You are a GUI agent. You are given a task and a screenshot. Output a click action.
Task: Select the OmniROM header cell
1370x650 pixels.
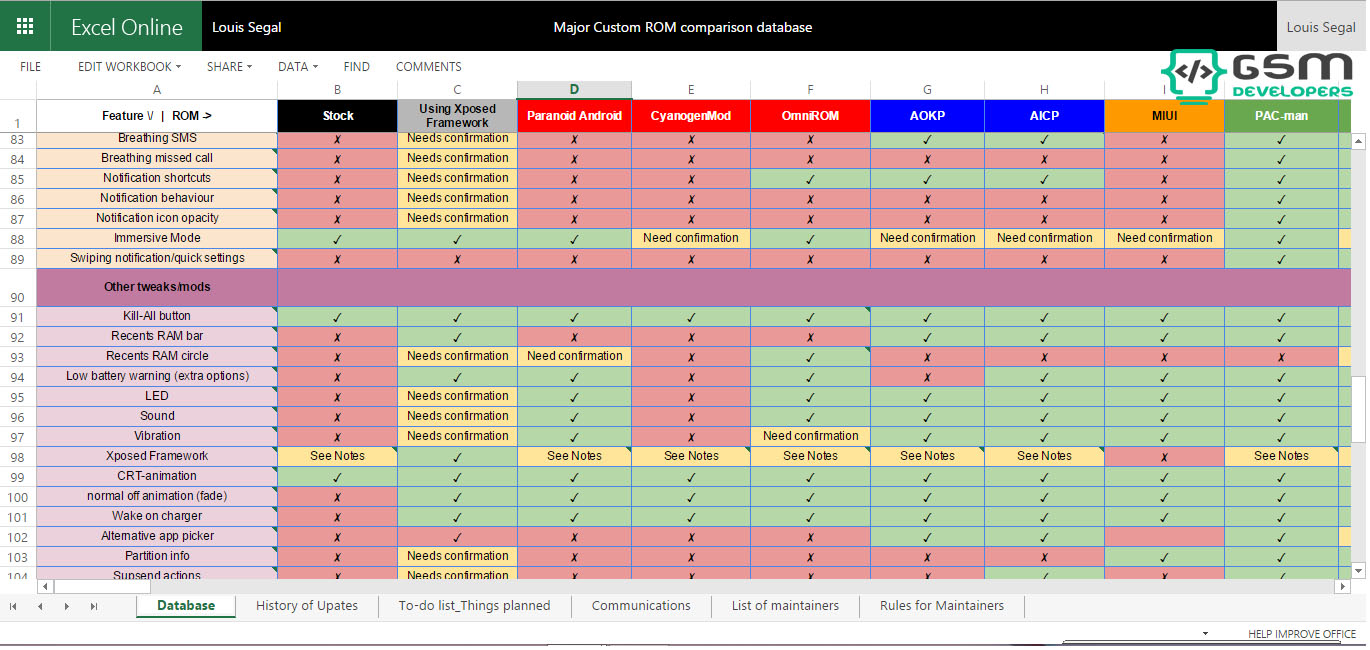[x=810, y=116]
